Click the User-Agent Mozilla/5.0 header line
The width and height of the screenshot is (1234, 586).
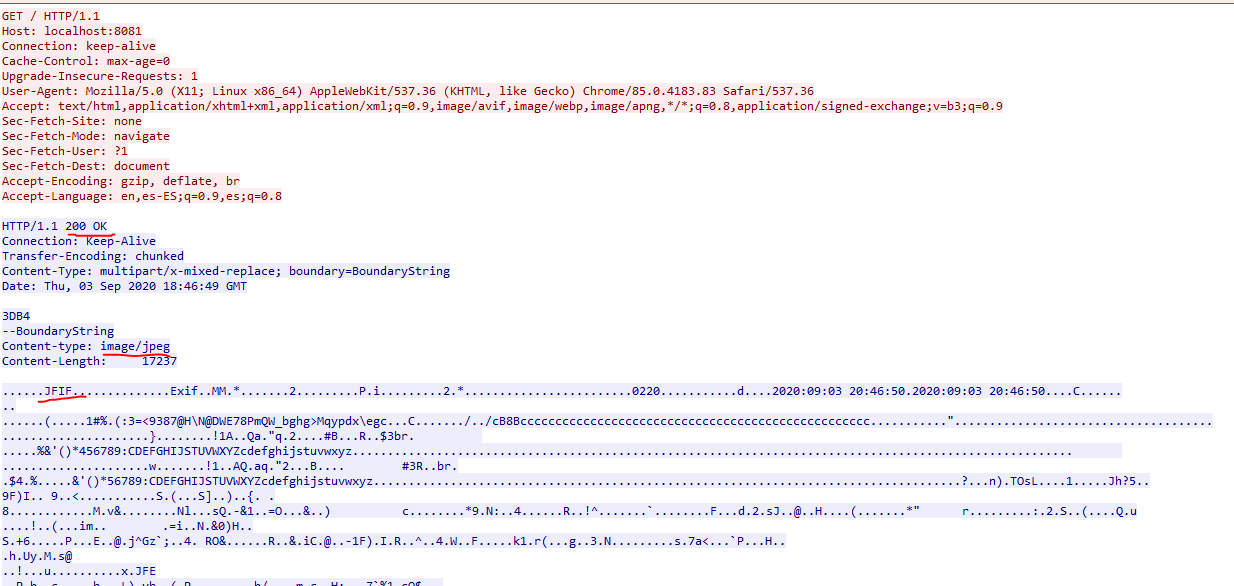tap(408, 91)
